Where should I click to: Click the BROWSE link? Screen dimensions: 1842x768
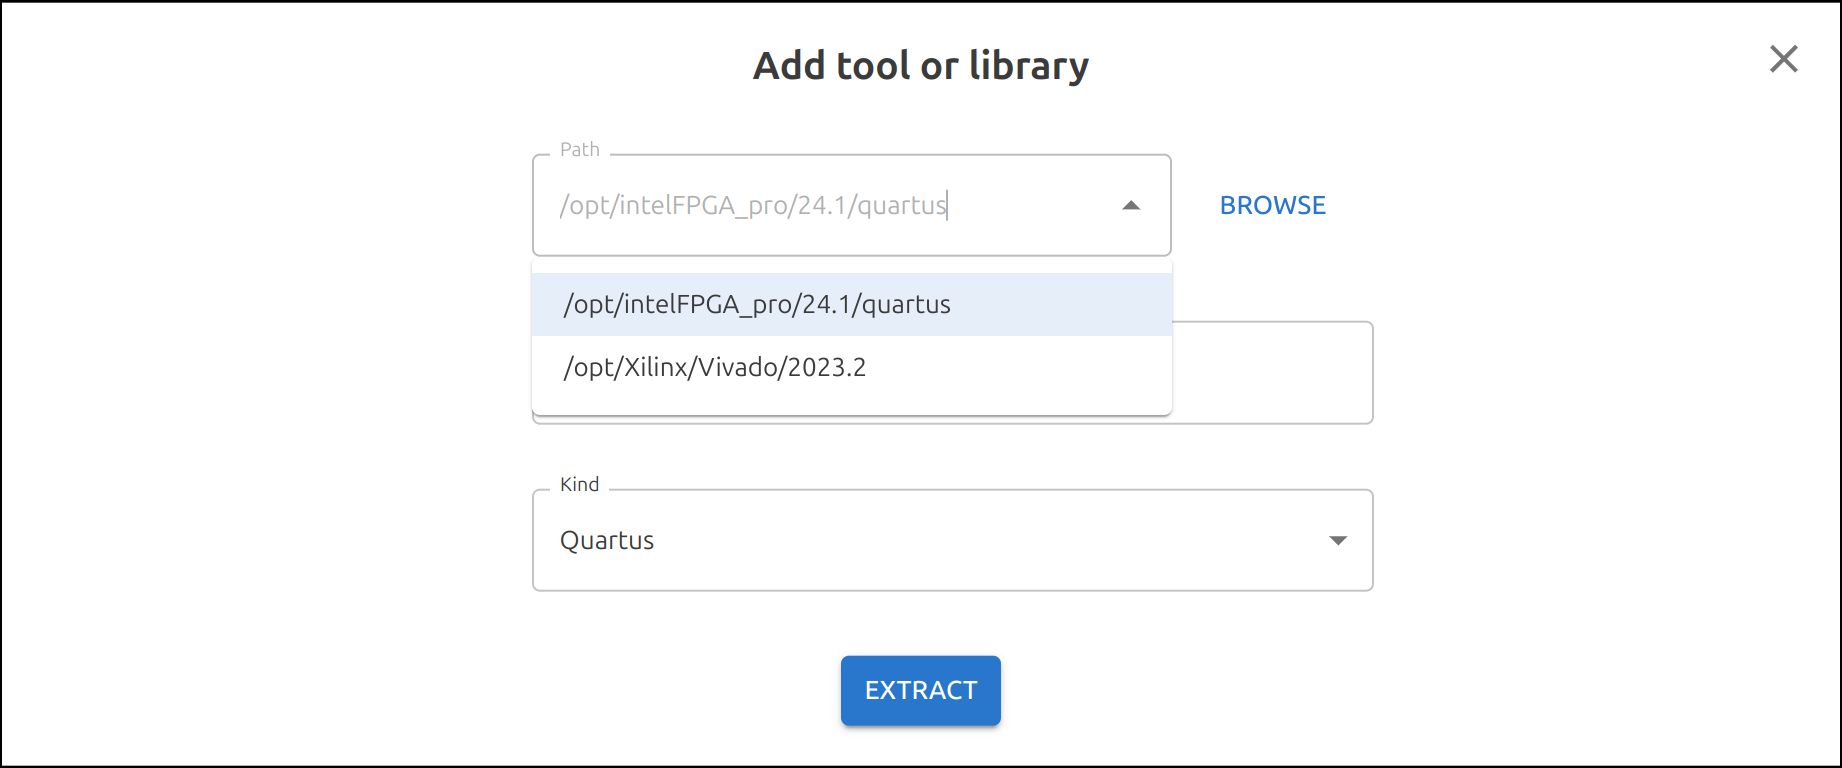pos(1272,205)
